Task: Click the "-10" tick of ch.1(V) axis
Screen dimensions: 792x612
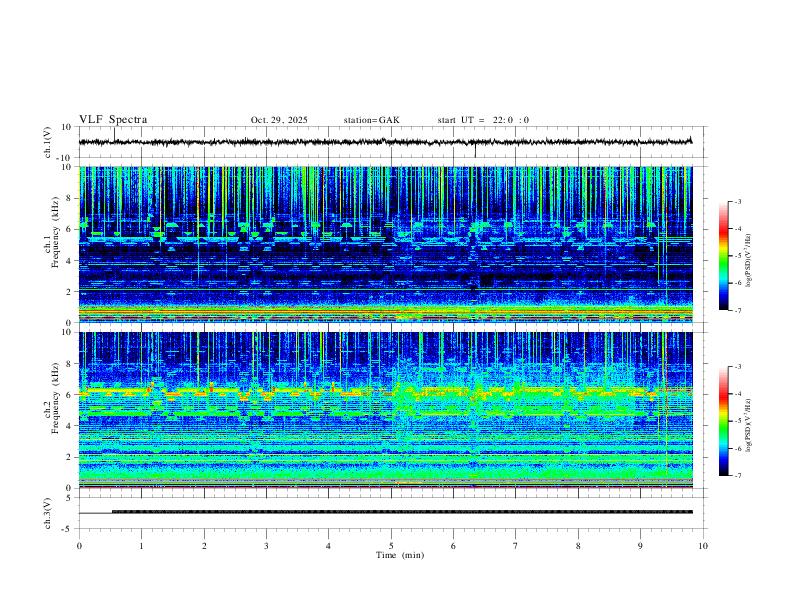Action: click(65, 158)
